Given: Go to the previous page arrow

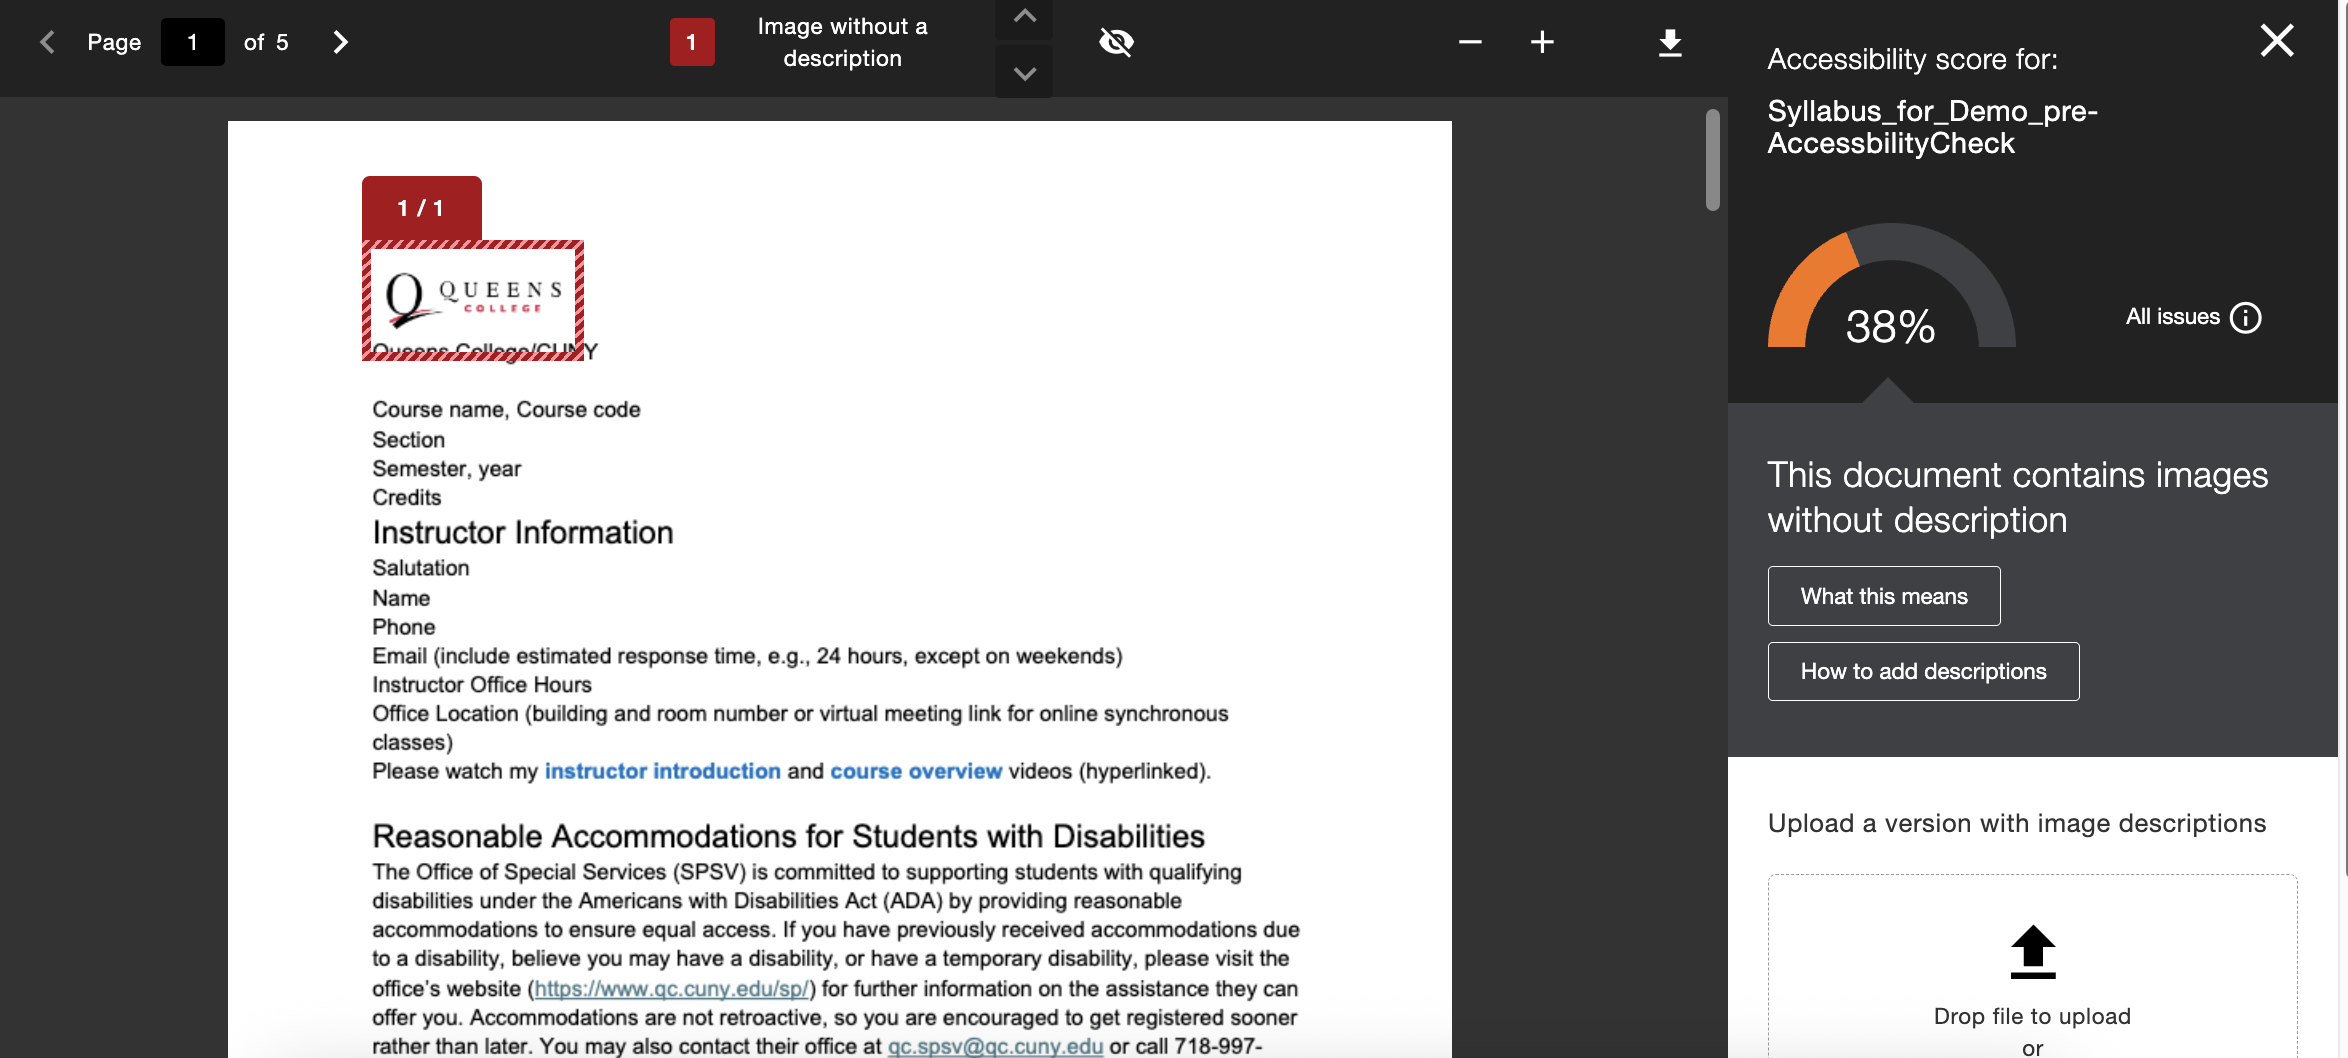Looking at the screenshot, I should click(47, 42).
